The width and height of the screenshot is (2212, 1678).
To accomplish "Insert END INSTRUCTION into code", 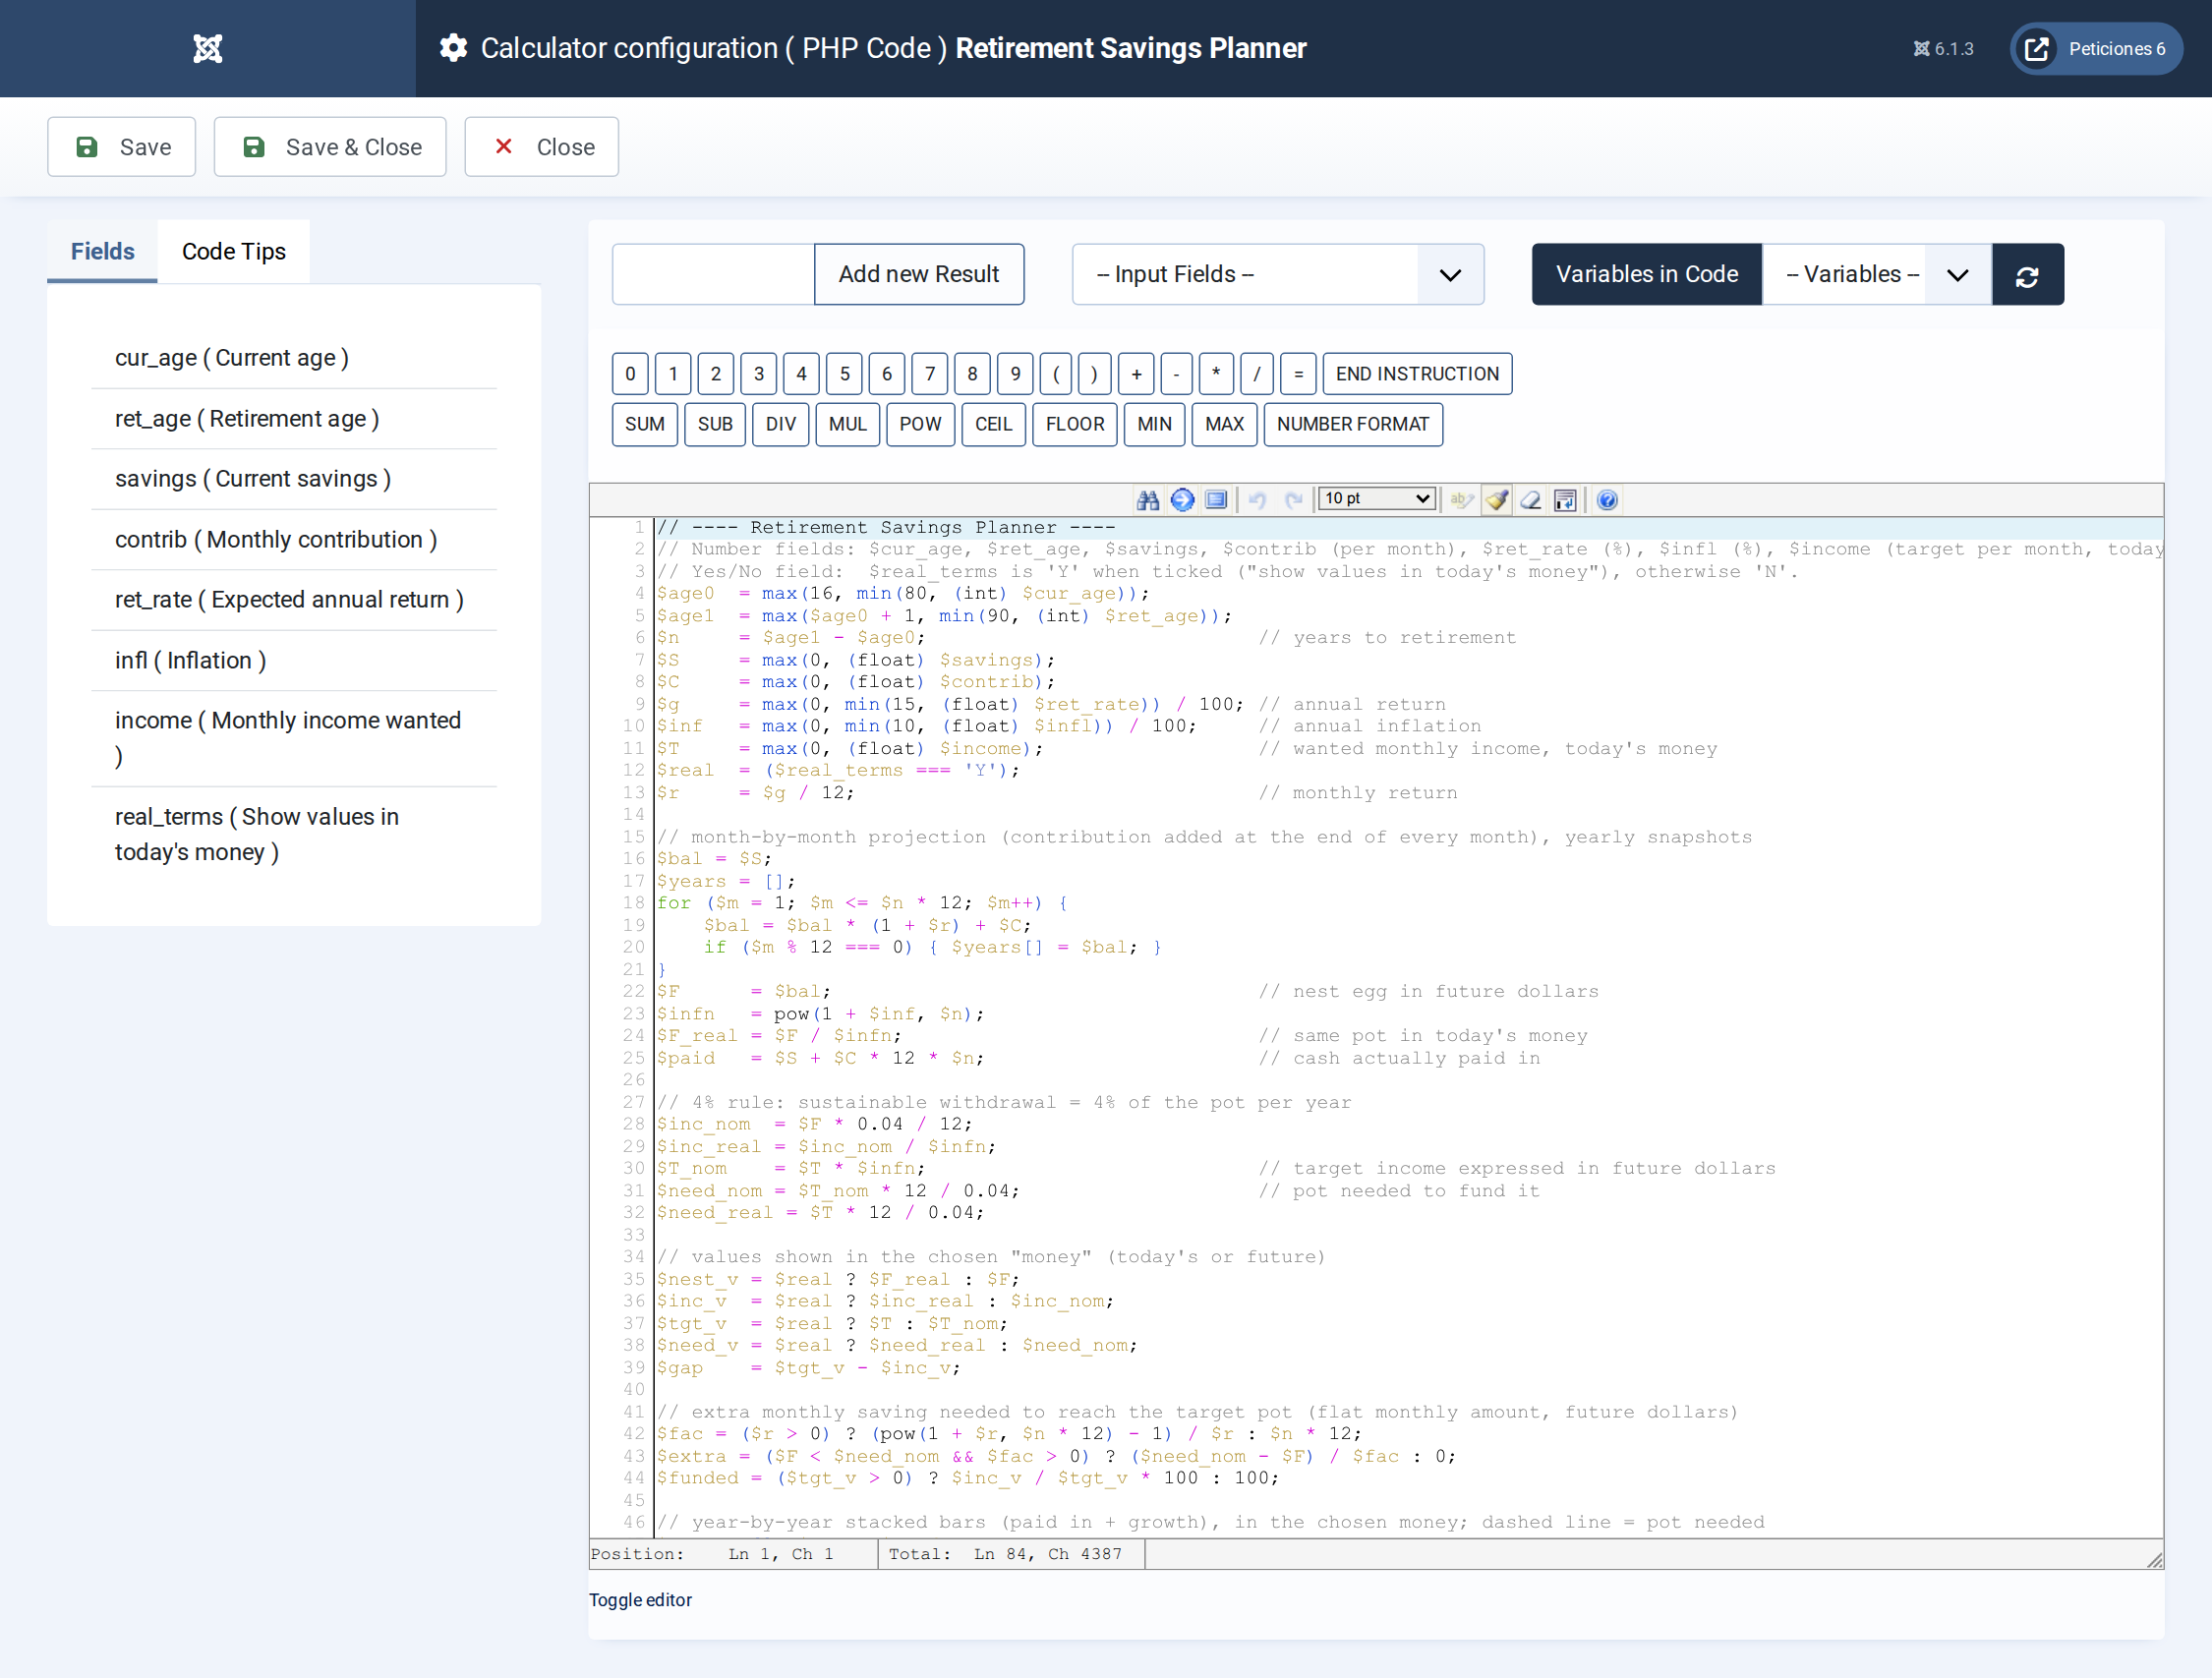I will point(1416,374).
